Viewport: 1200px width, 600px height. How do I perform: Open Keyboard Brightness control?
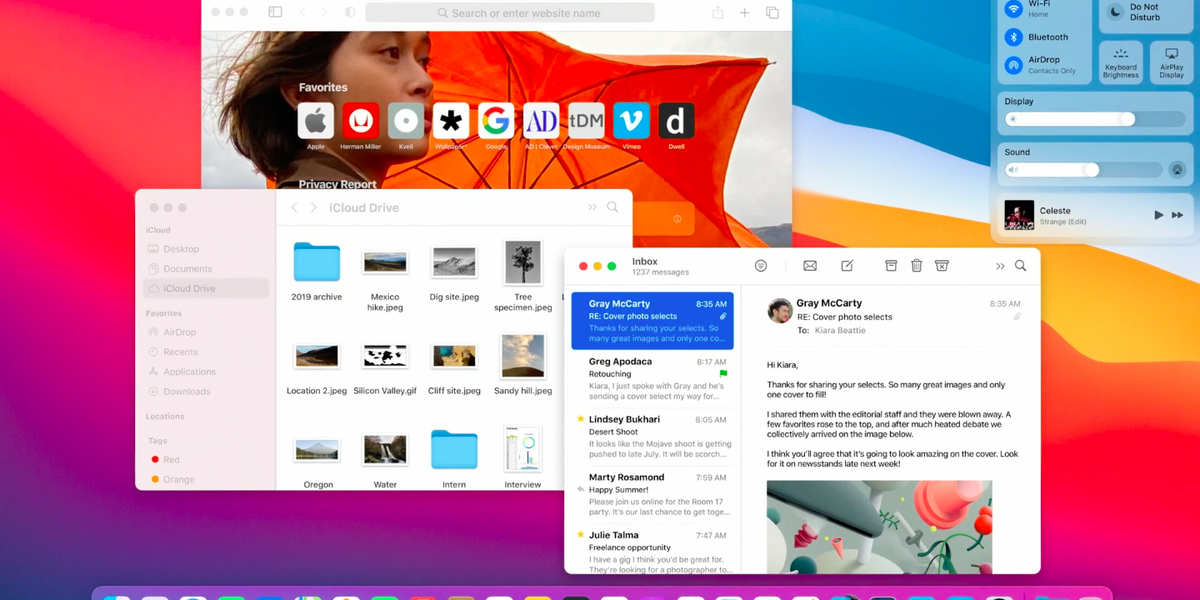(1121, 62)
